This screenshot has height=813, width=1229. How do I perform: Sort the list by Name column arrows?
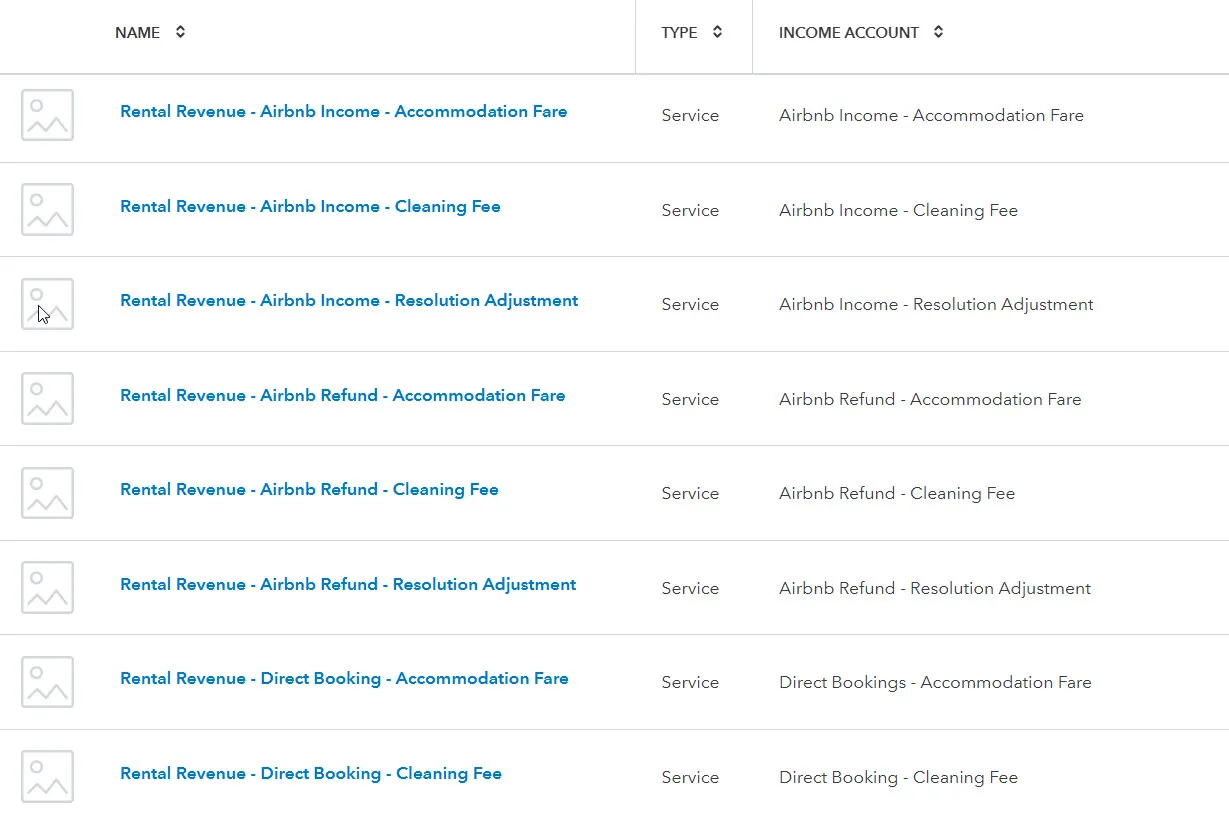point(180,32)
